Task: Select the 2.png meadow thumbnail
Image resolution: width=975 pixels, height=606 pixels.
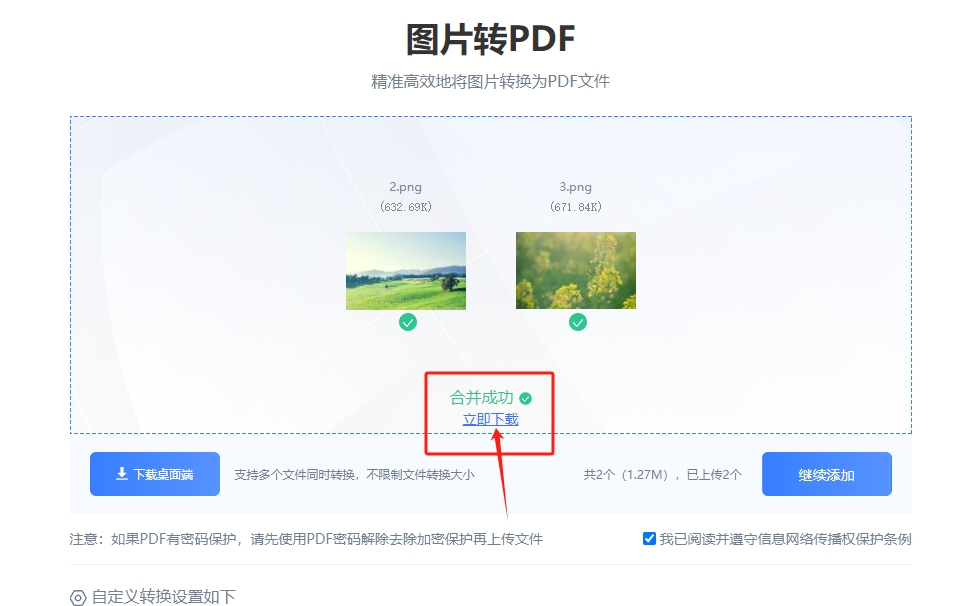Action: pos(406,270)
